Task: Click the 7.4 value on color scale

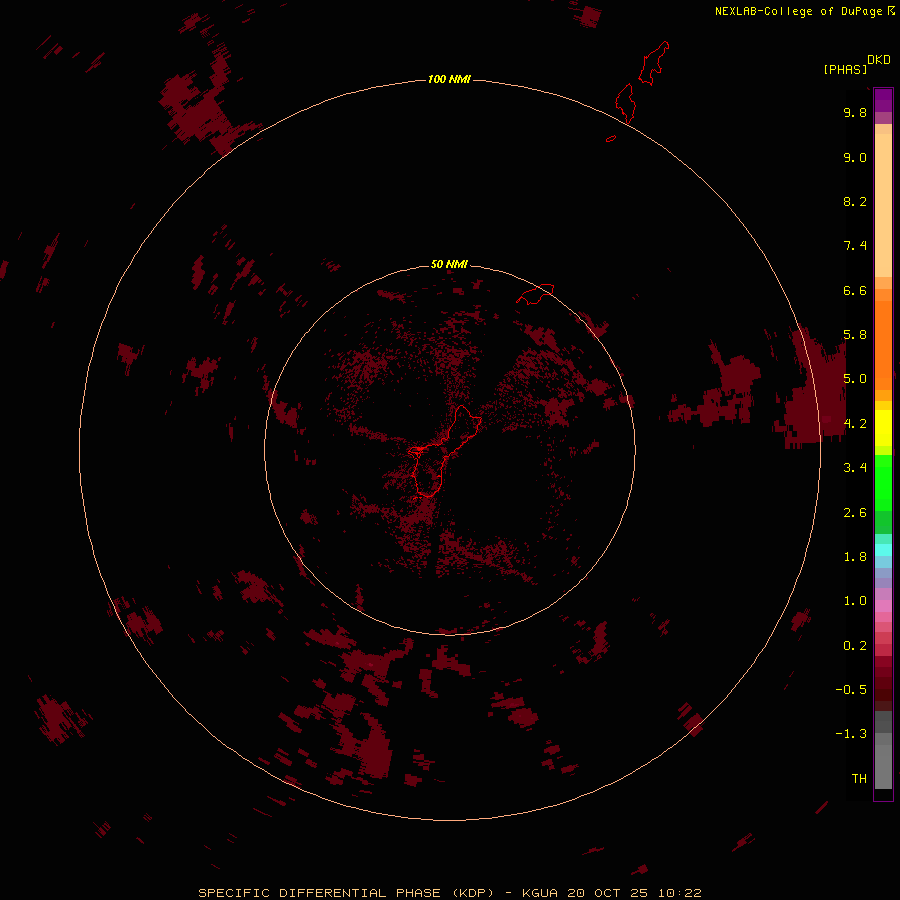Action: 855,246
